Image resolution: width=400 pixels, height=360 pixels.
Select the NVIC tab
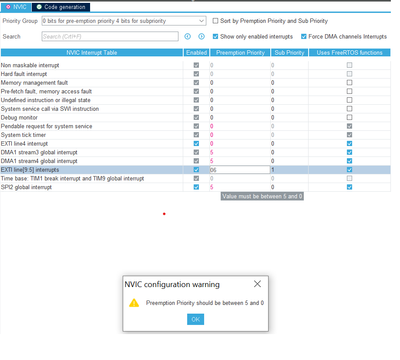tap(16, 7)
